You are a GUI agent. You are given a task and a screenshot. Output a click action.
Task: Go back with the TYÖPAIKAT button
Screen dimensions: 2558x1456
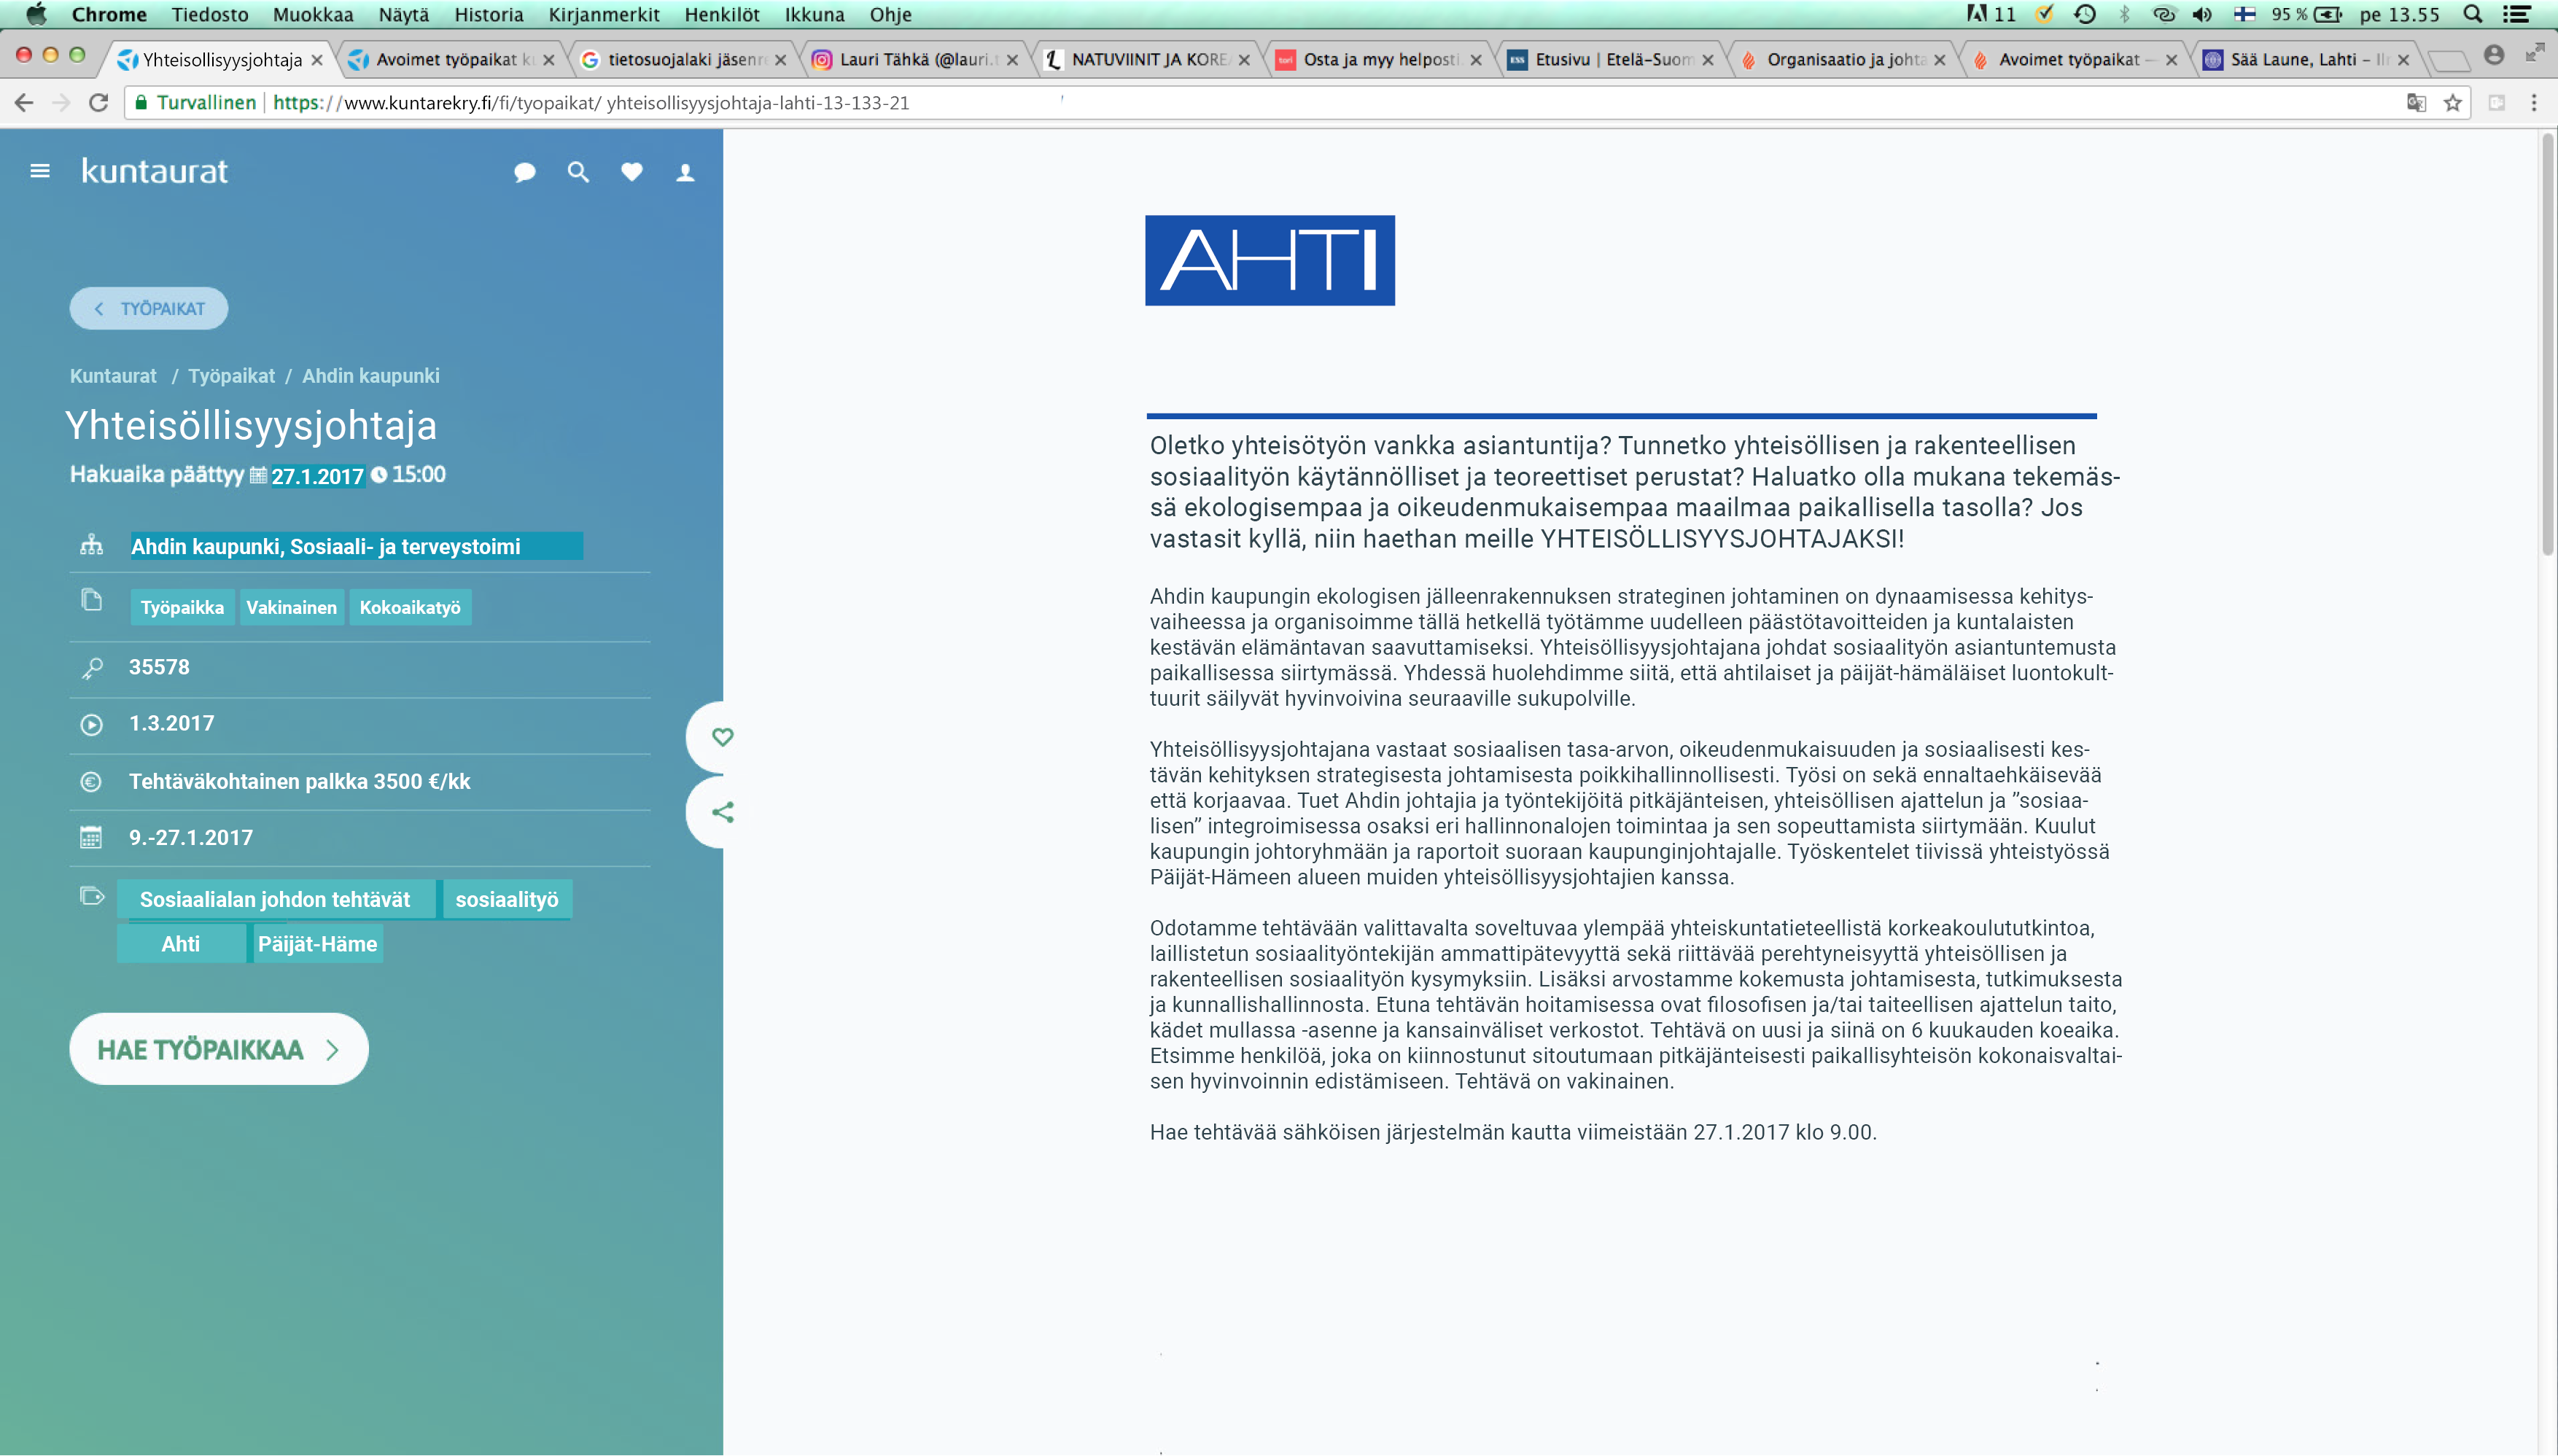pyautogui.click(x=149, y=308)
